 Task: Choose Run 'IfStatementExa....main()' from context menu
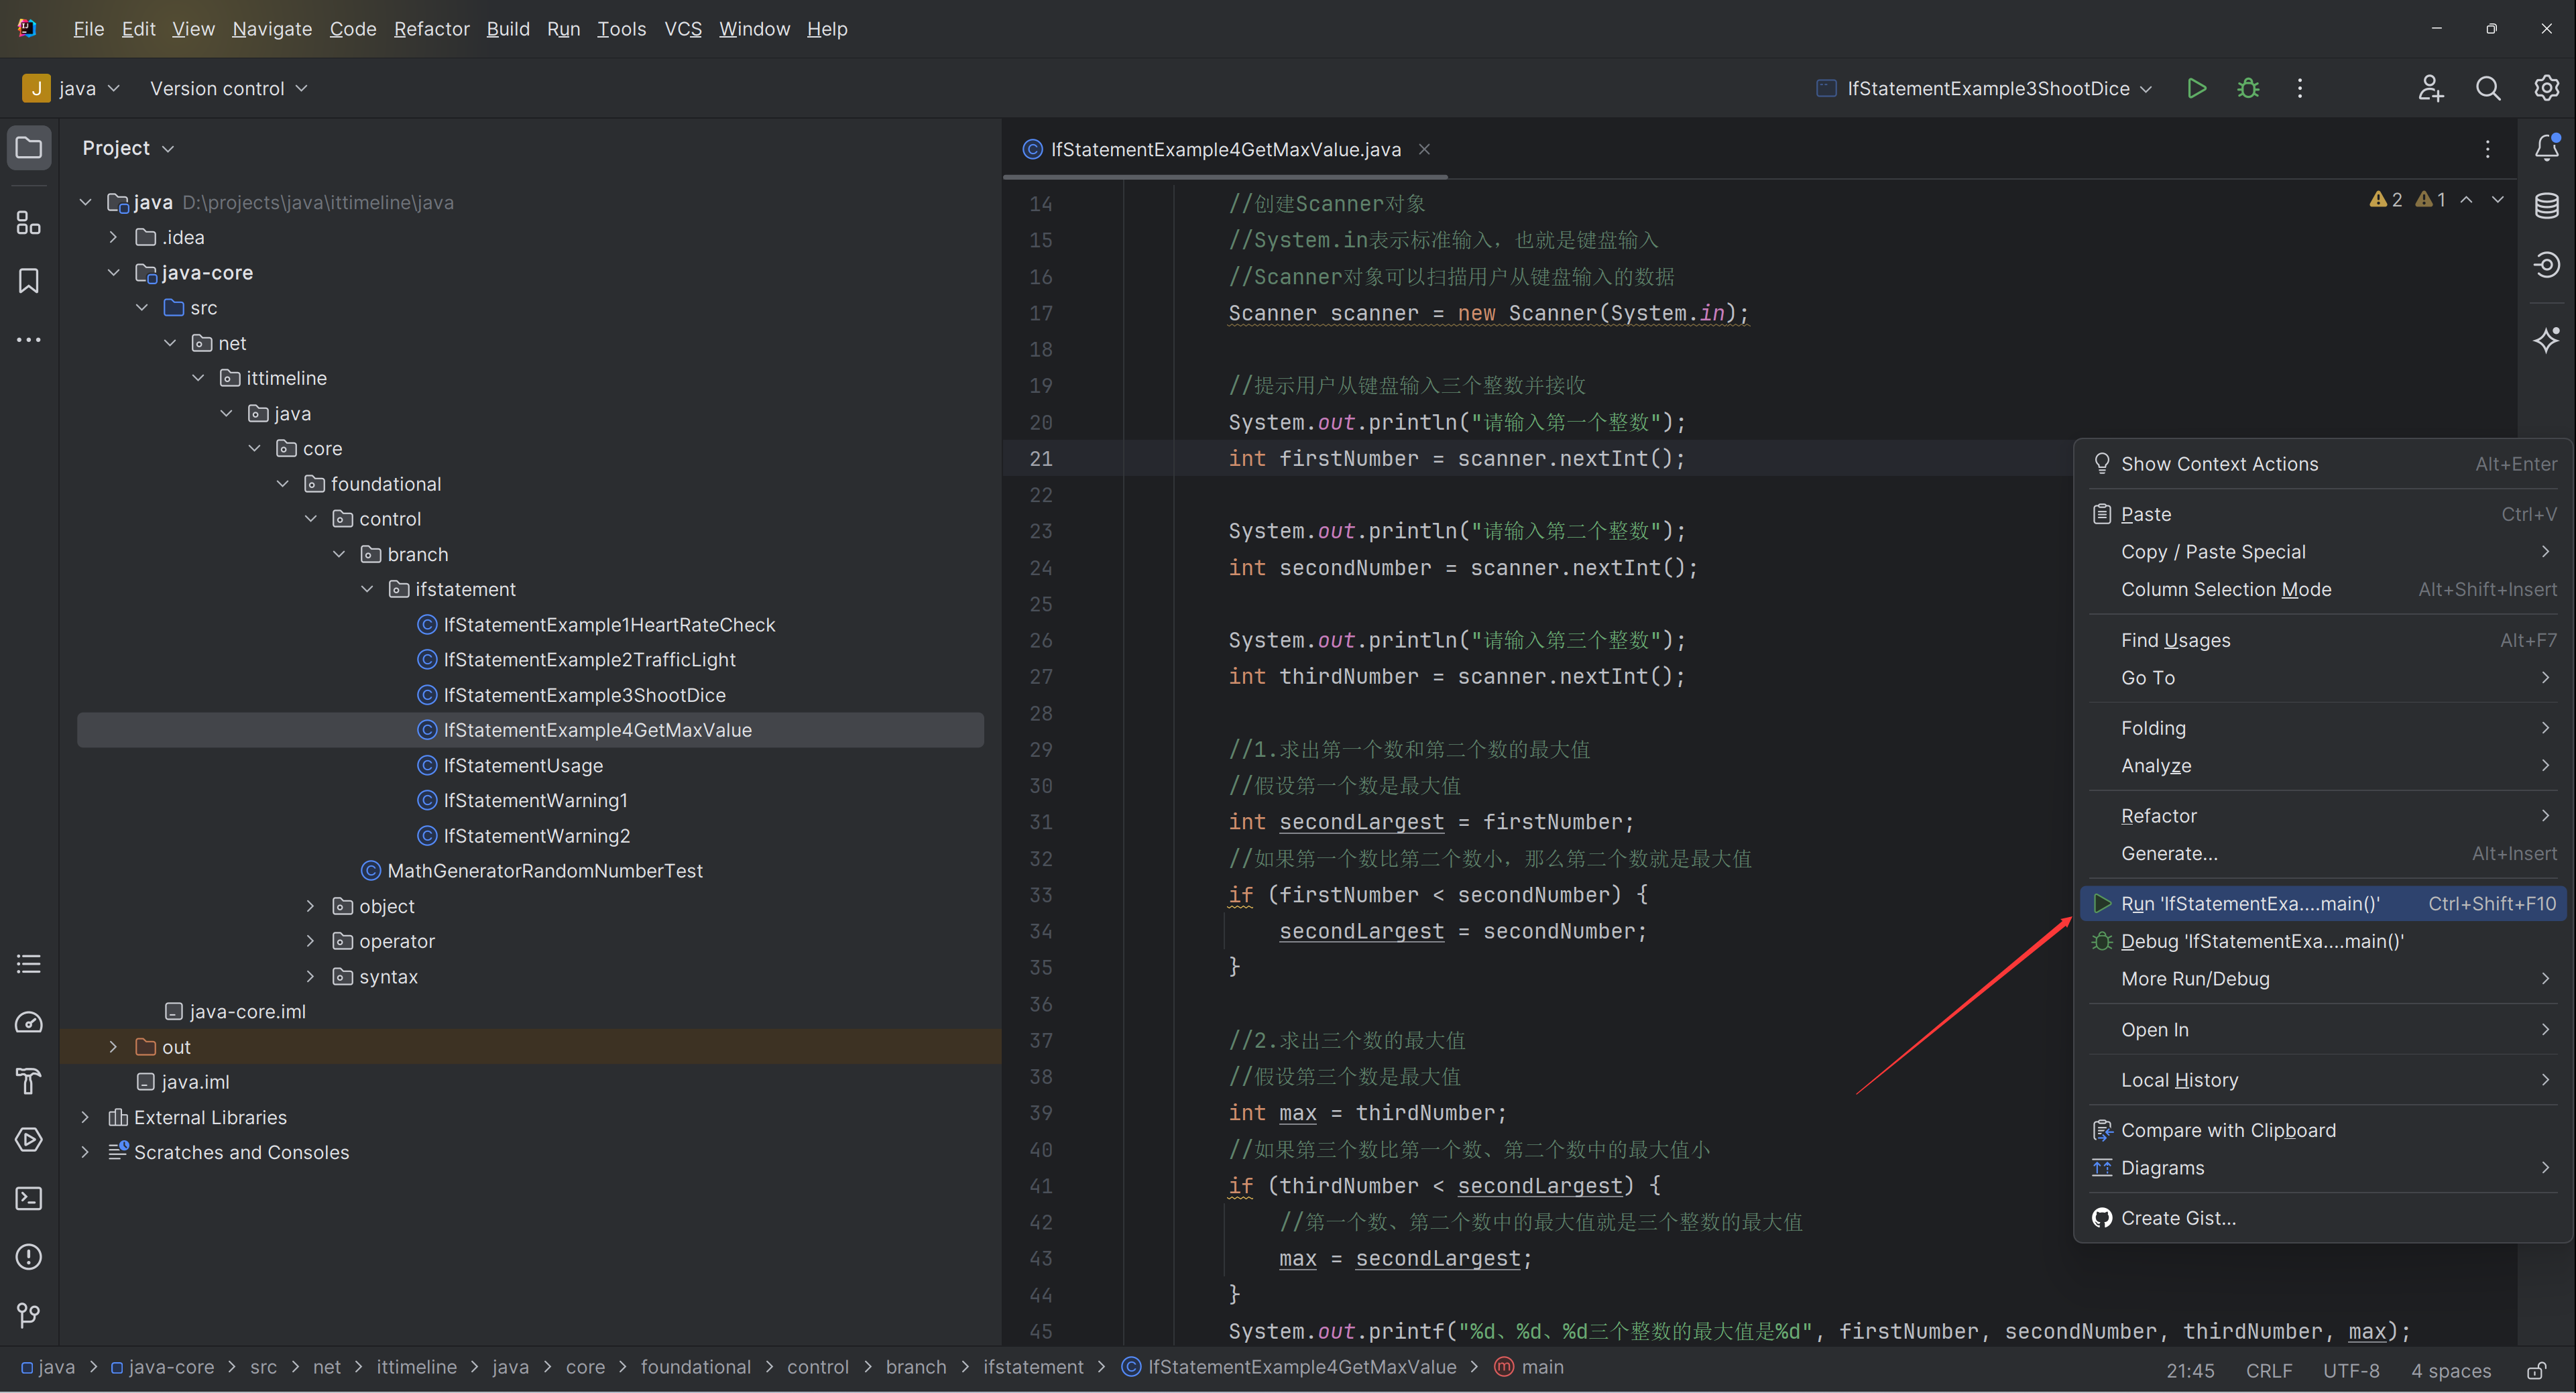click(2323, 904)
